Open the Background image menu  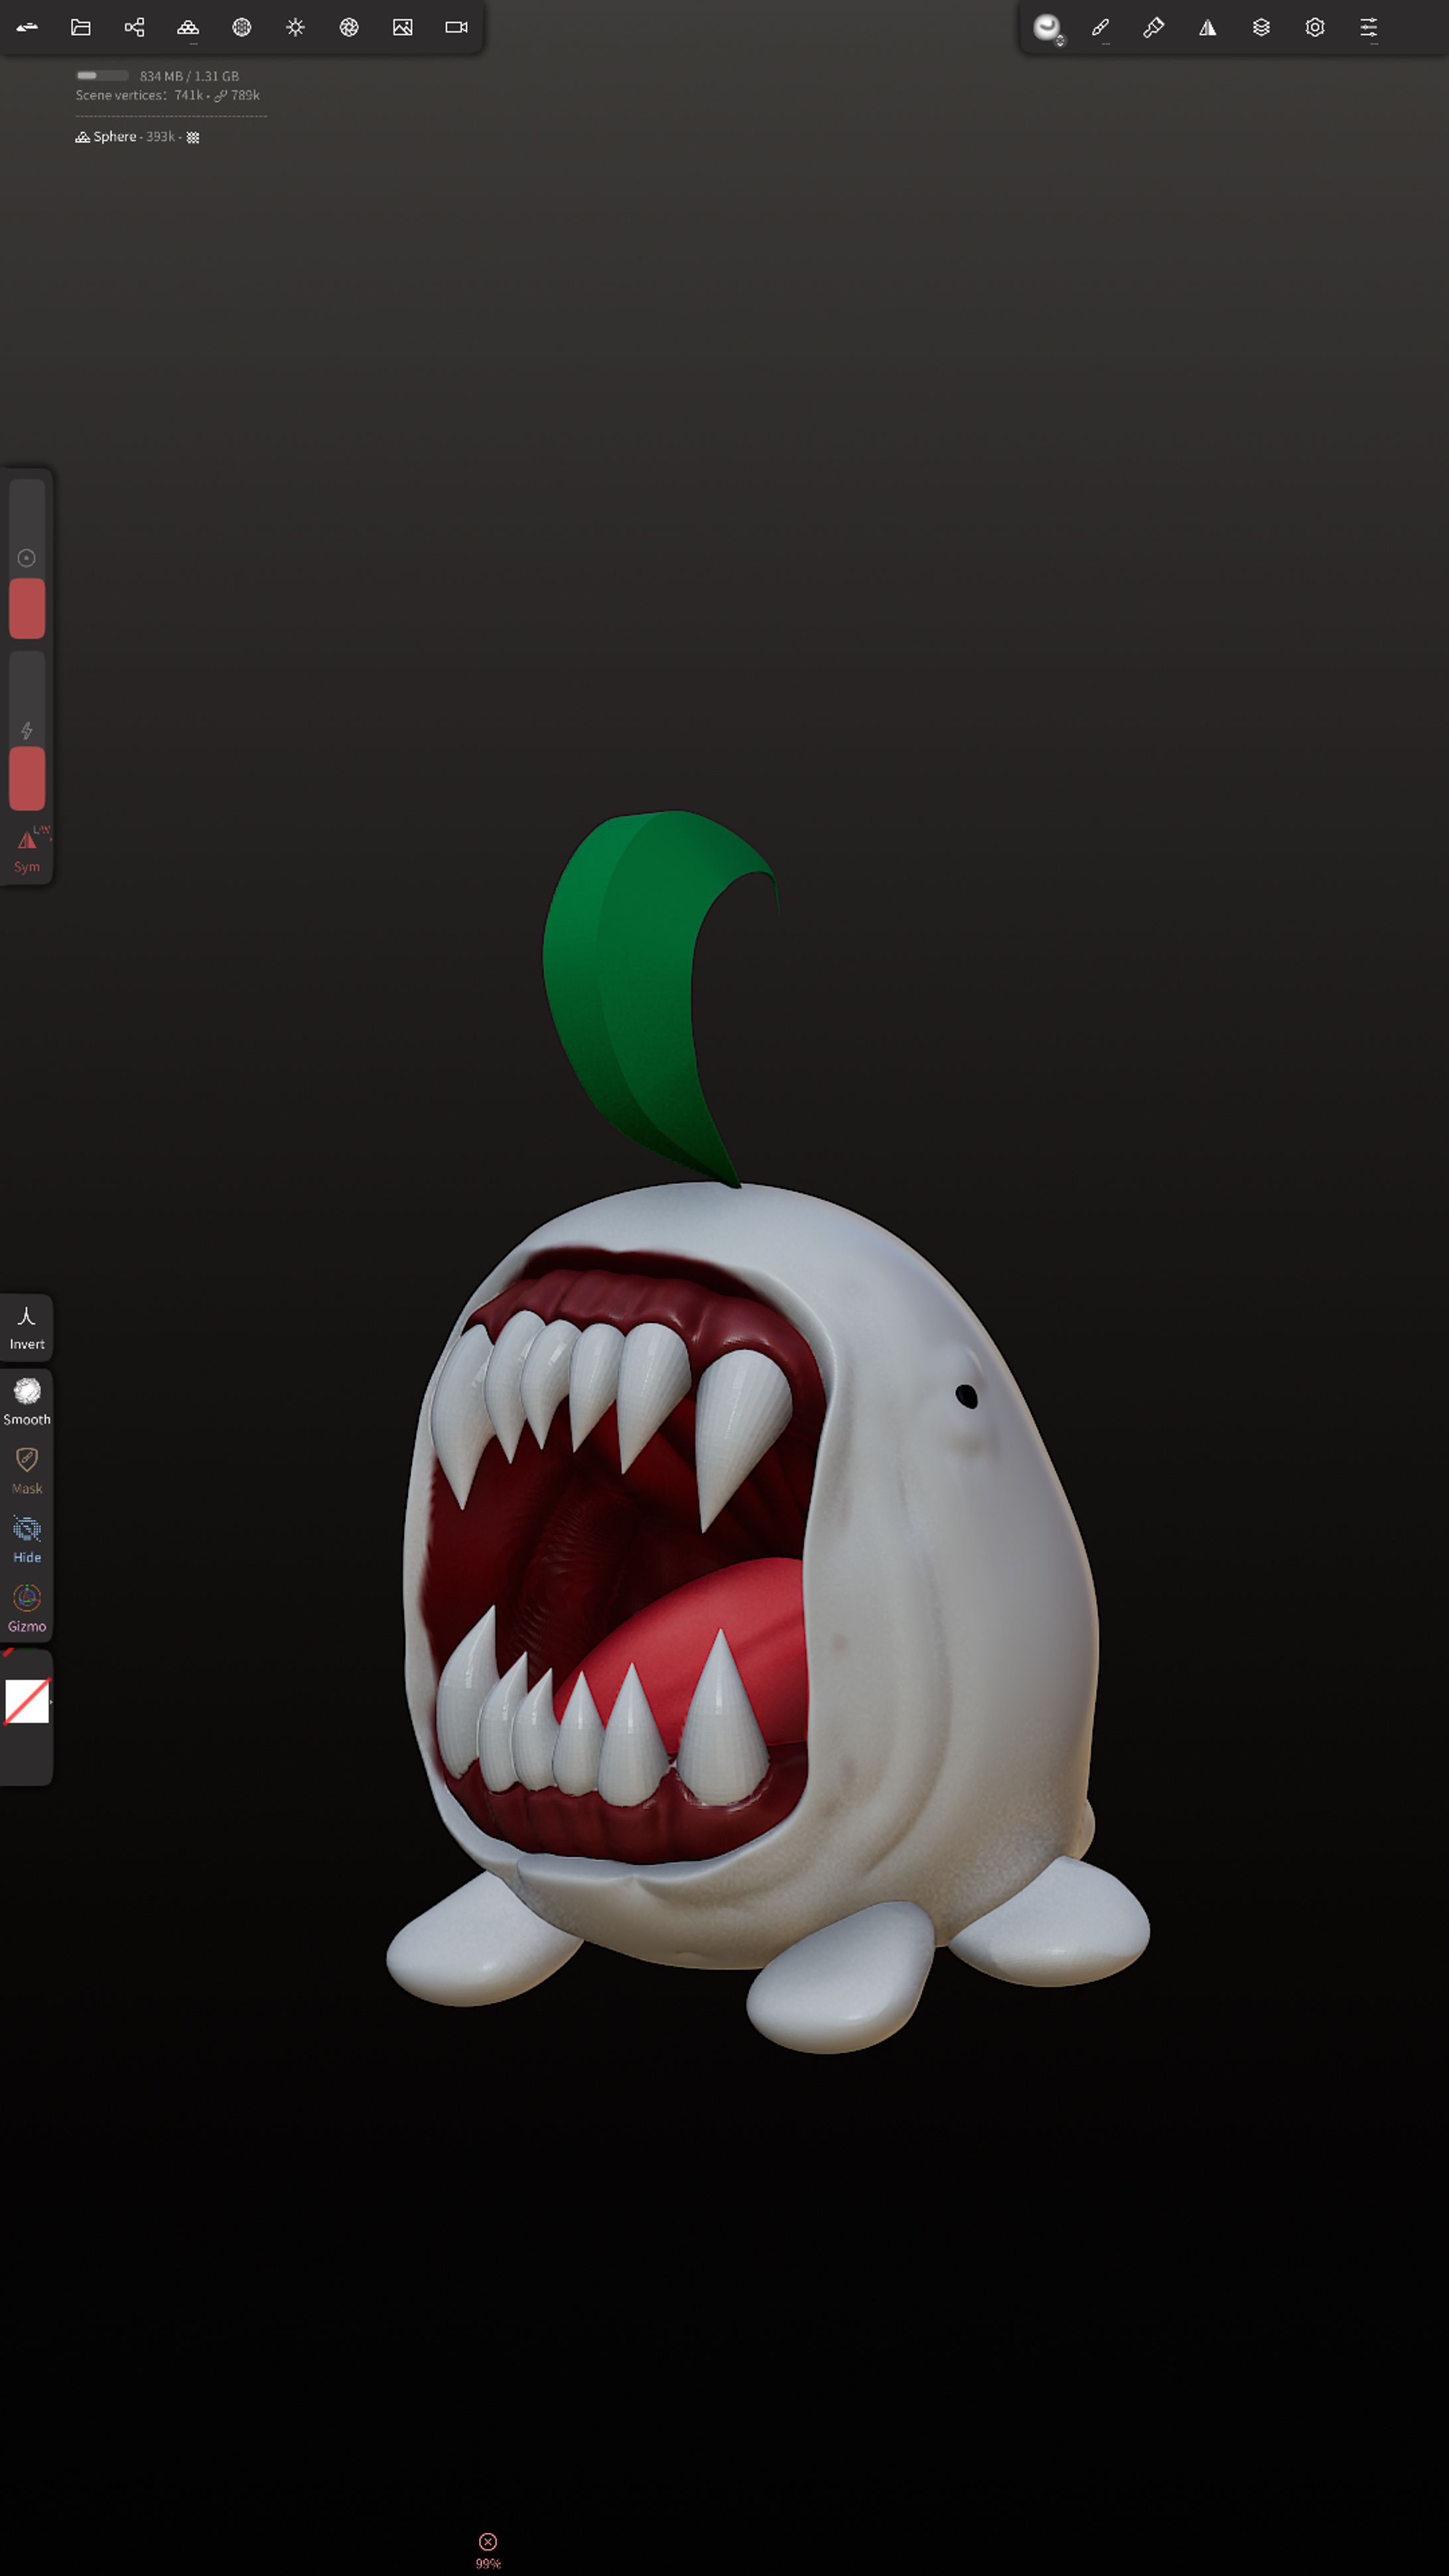pos(403,27)
